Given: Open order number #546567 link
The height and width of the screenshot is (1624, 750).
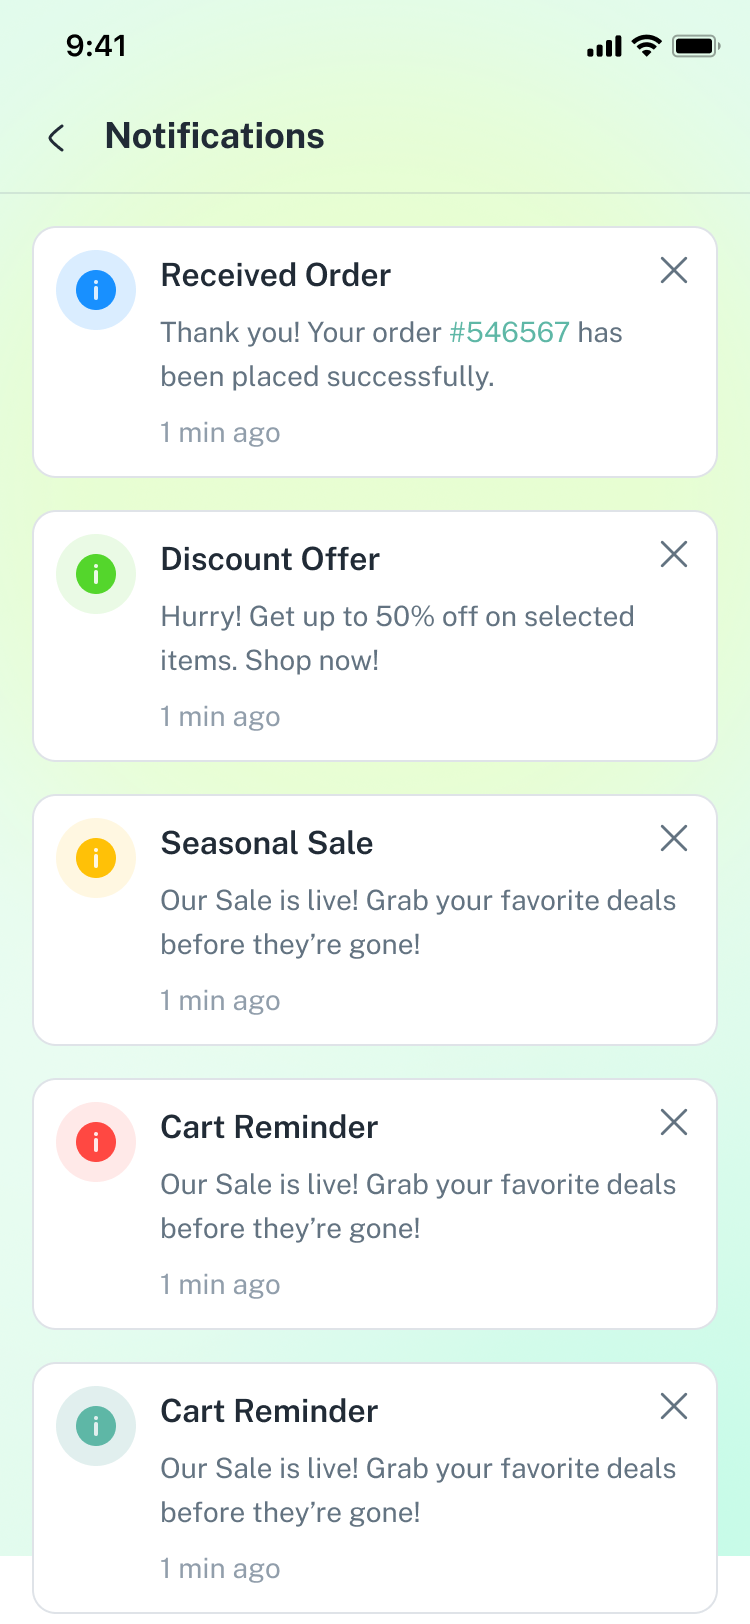Looking at the screenshot, I should [x=509, y=332].
